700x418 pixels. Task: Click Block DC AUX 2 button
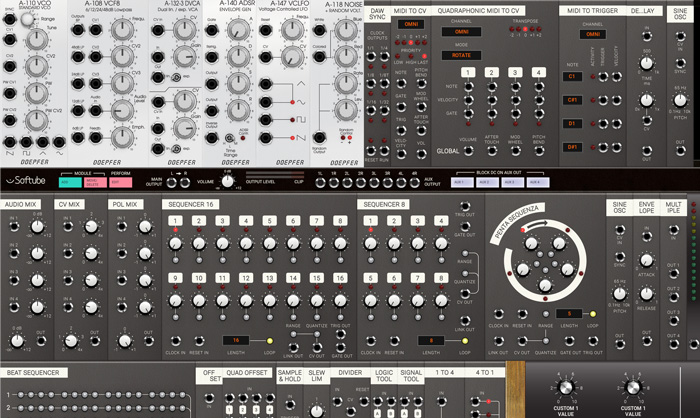click(x=487, y=182)
